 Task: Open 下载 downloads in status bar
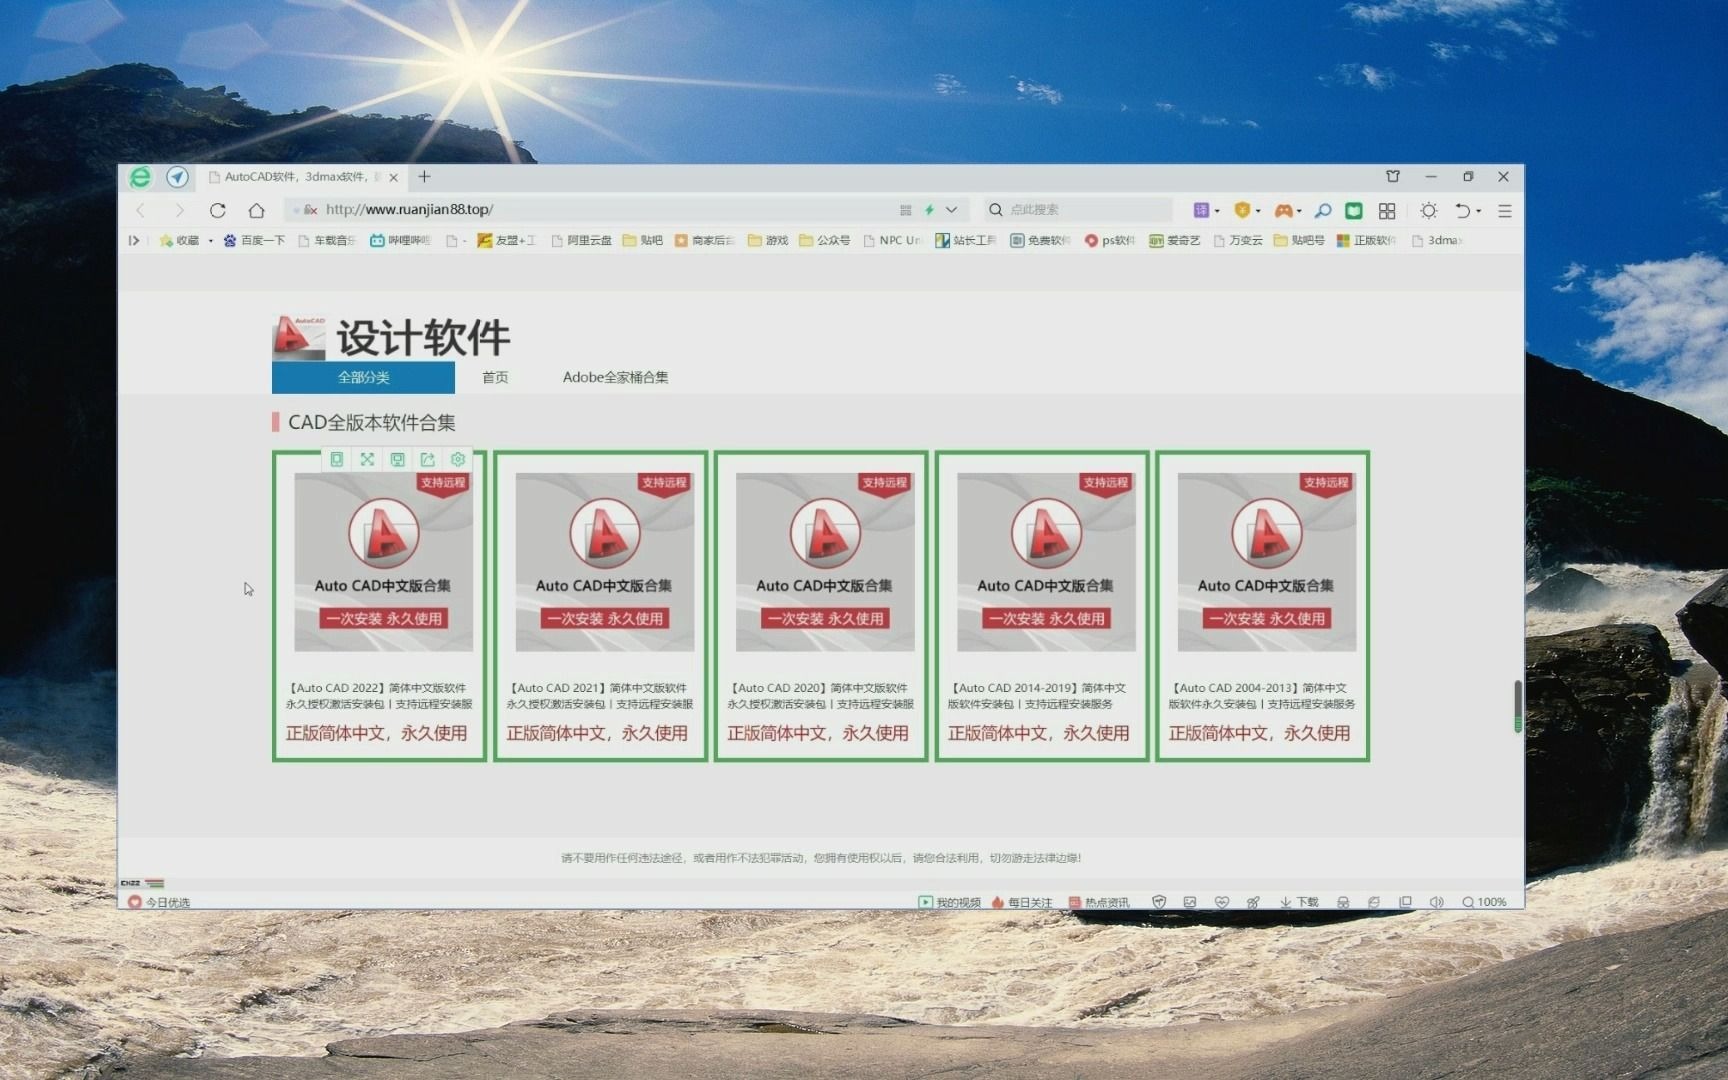tap(1299, 902)
